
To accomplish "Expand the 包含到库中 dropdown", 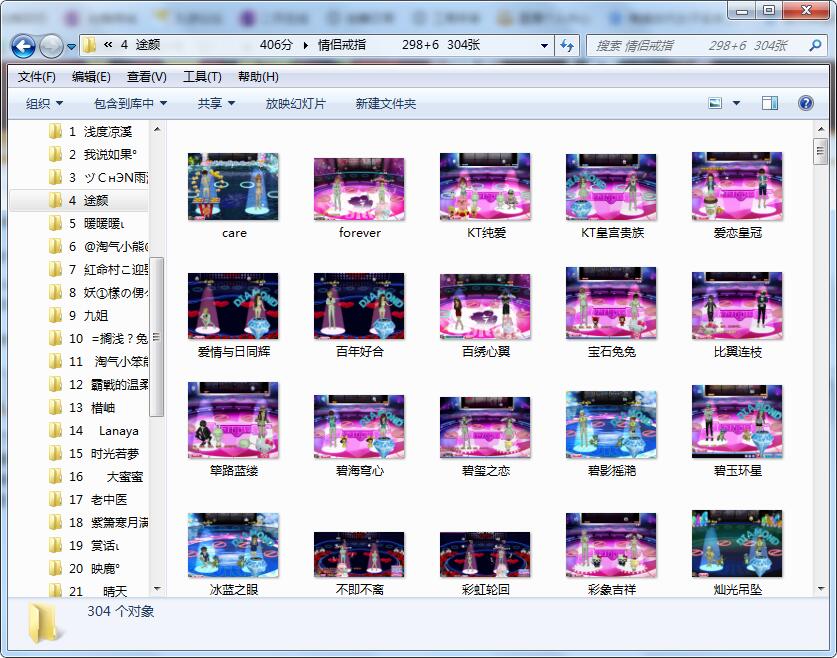I will click(130, 104).
